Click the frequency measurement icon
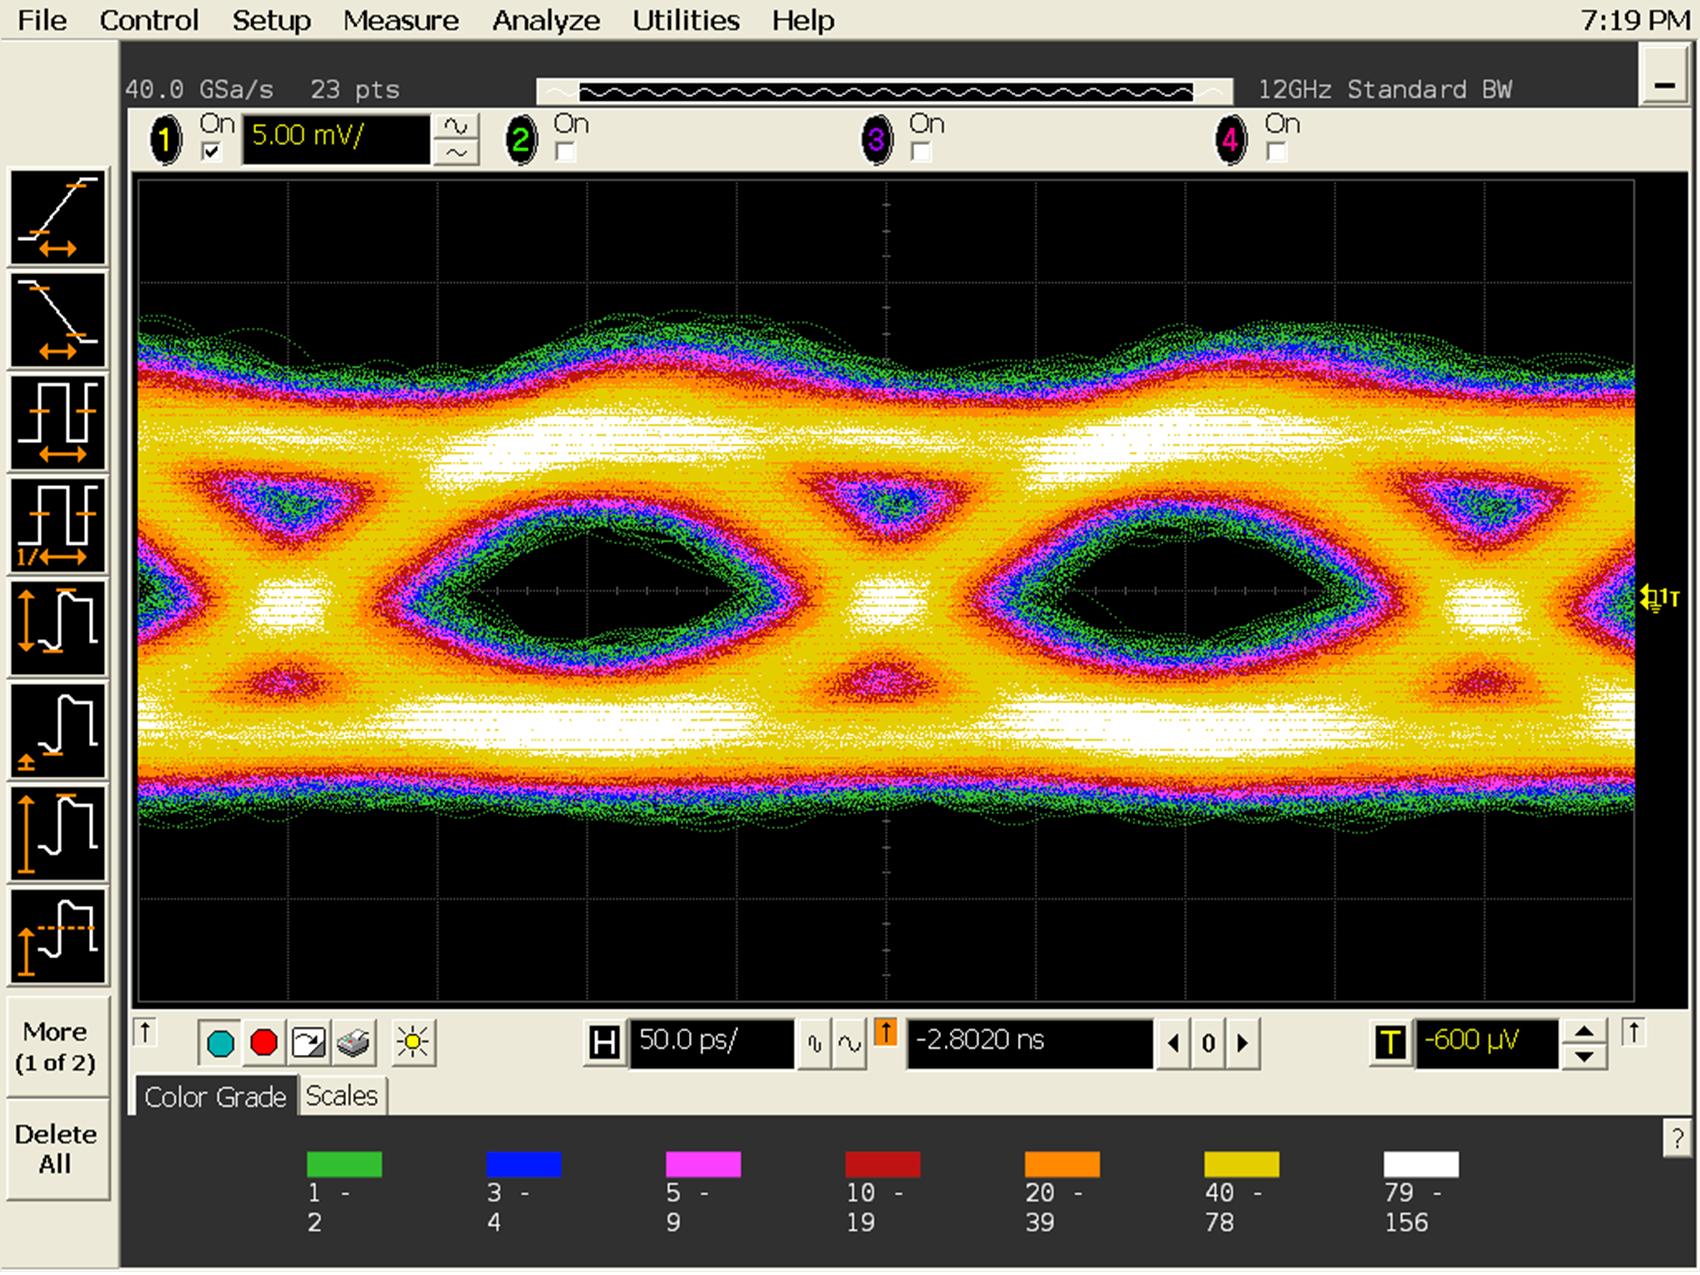This screenshot has height=1275, width=1700. point(58,526)
